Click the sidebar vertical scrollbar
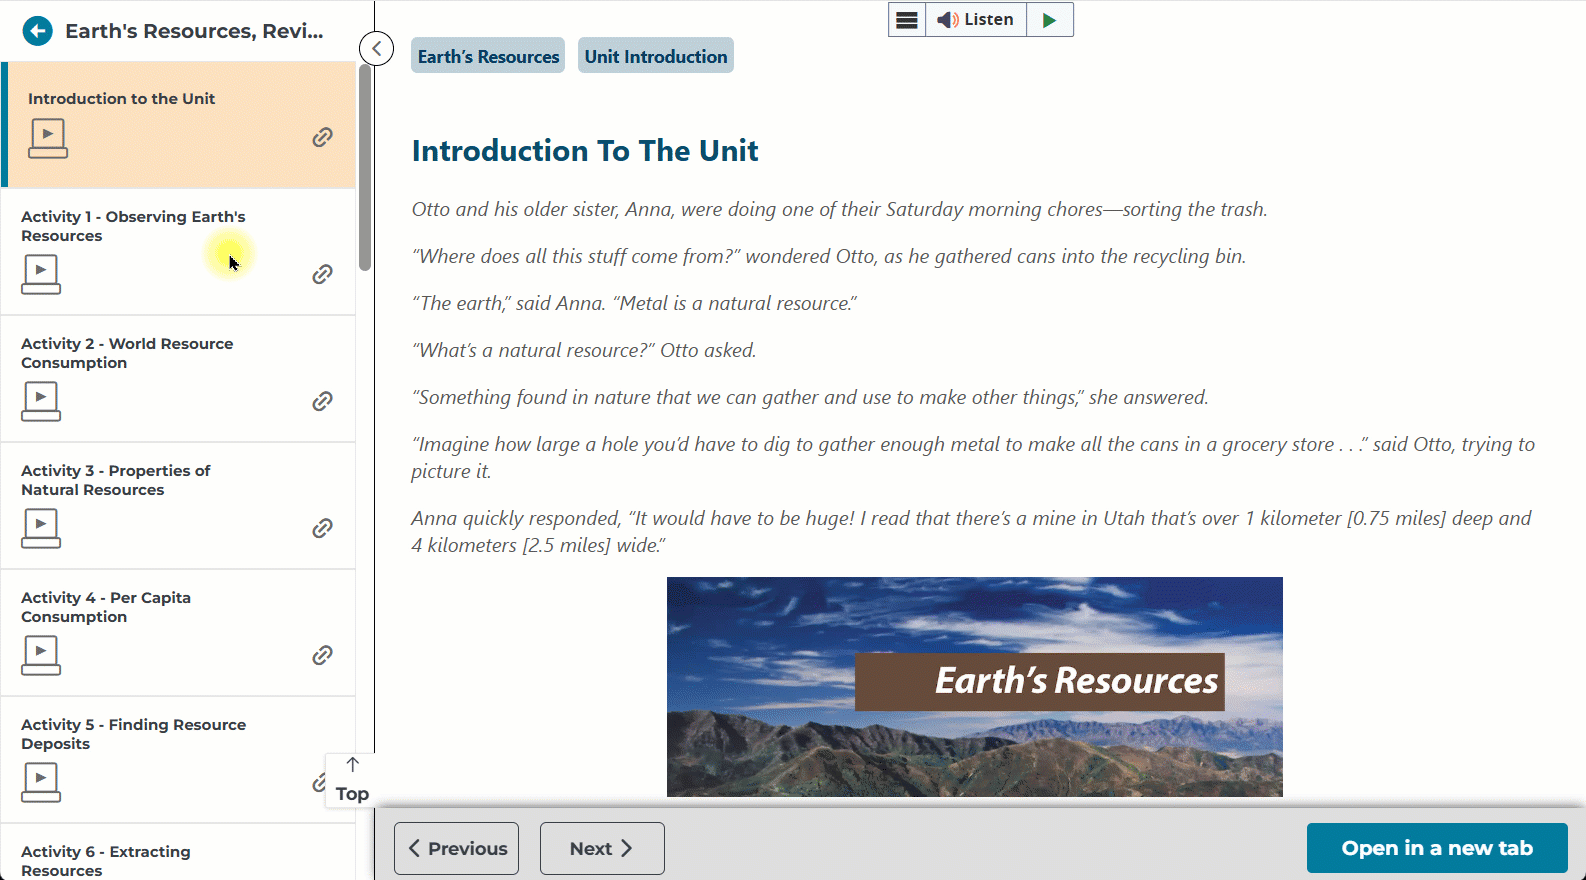This screenshot has height=880, width=1586. click(x=365, y=167)
